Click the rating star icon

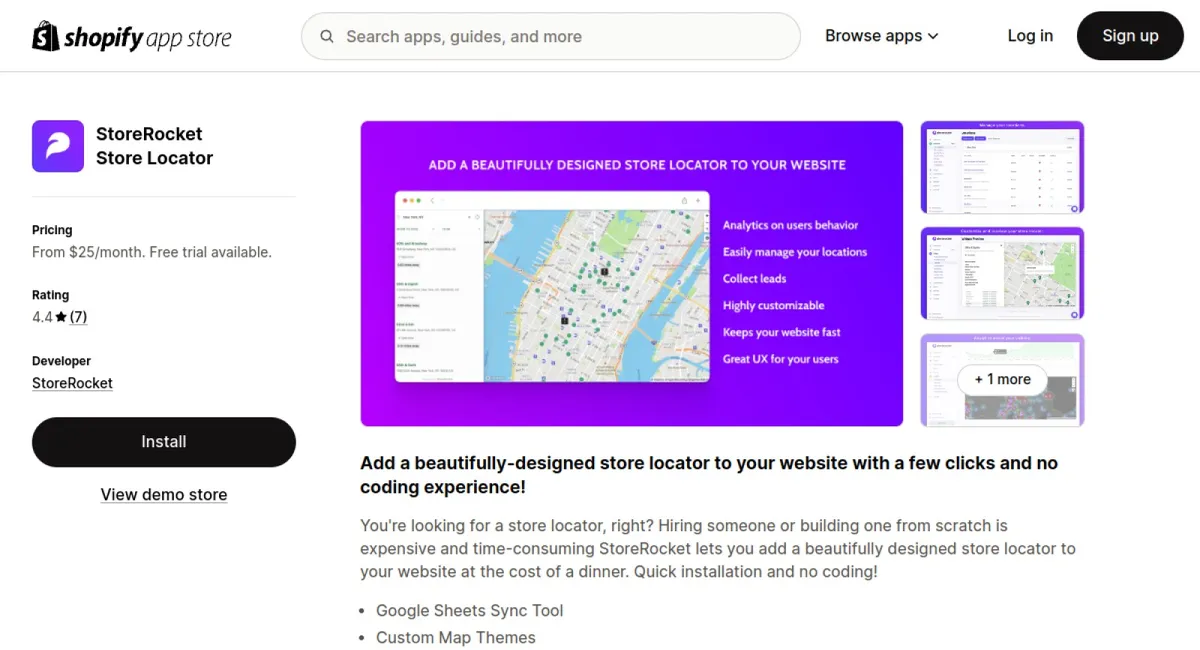(x=61, y=317)
